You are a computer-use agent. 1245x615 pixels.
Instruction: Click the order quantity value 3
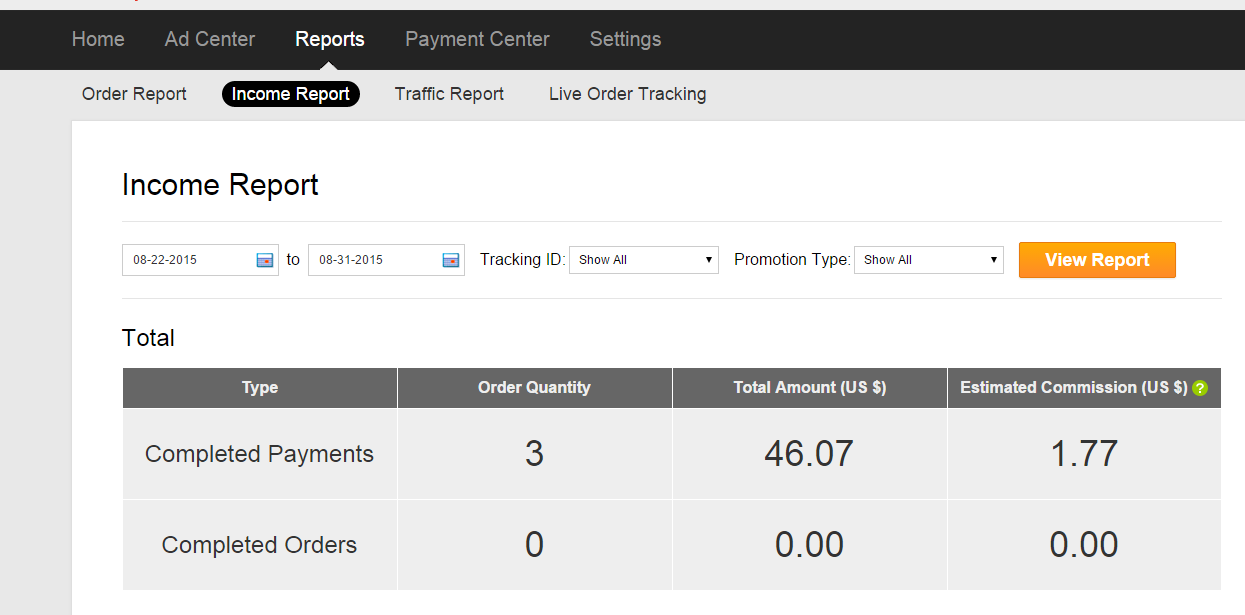[535, 454]
